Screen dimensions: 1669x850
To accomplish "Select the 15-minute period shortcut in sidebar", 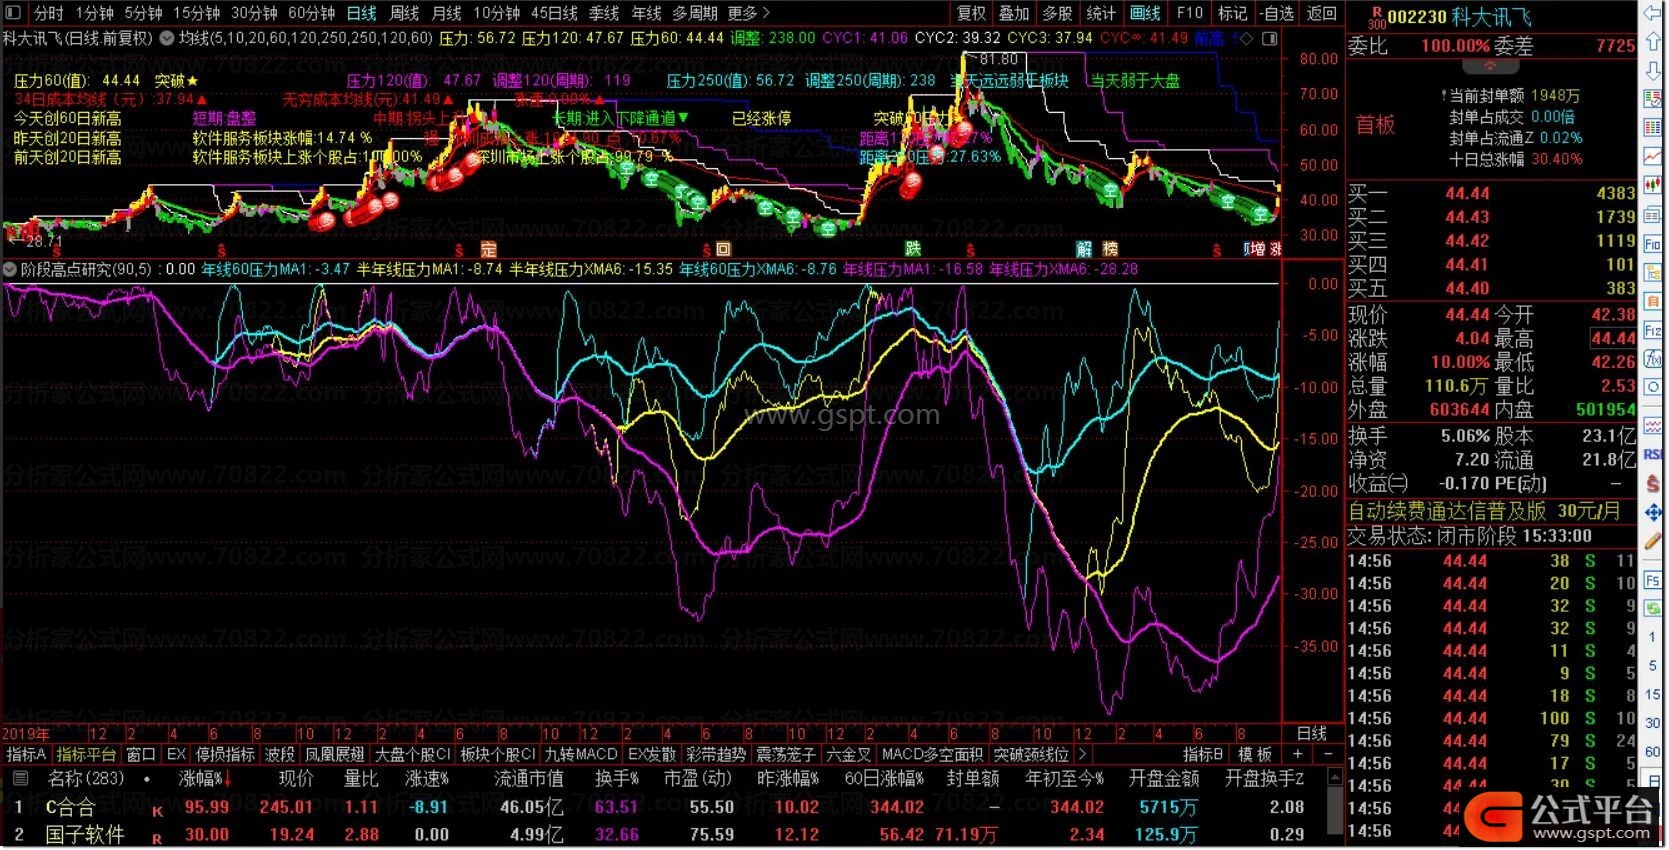I will click(1653, 694).
